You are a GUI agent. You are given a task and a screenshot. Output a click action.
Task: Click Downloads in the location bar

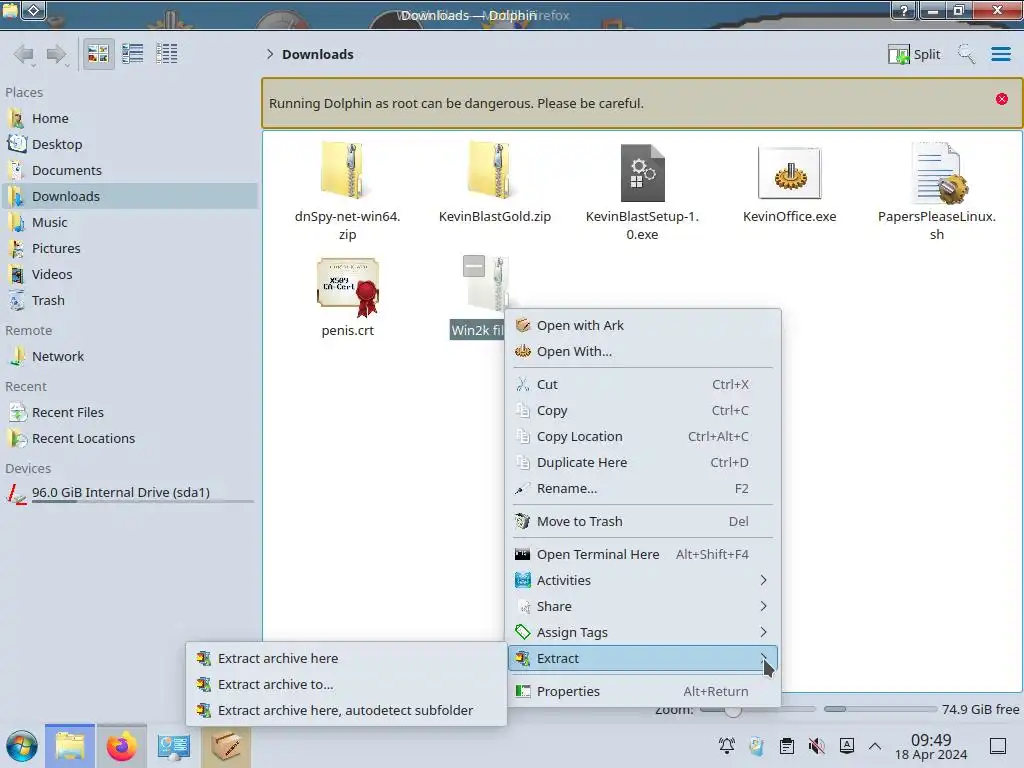(x=318, y=54)
